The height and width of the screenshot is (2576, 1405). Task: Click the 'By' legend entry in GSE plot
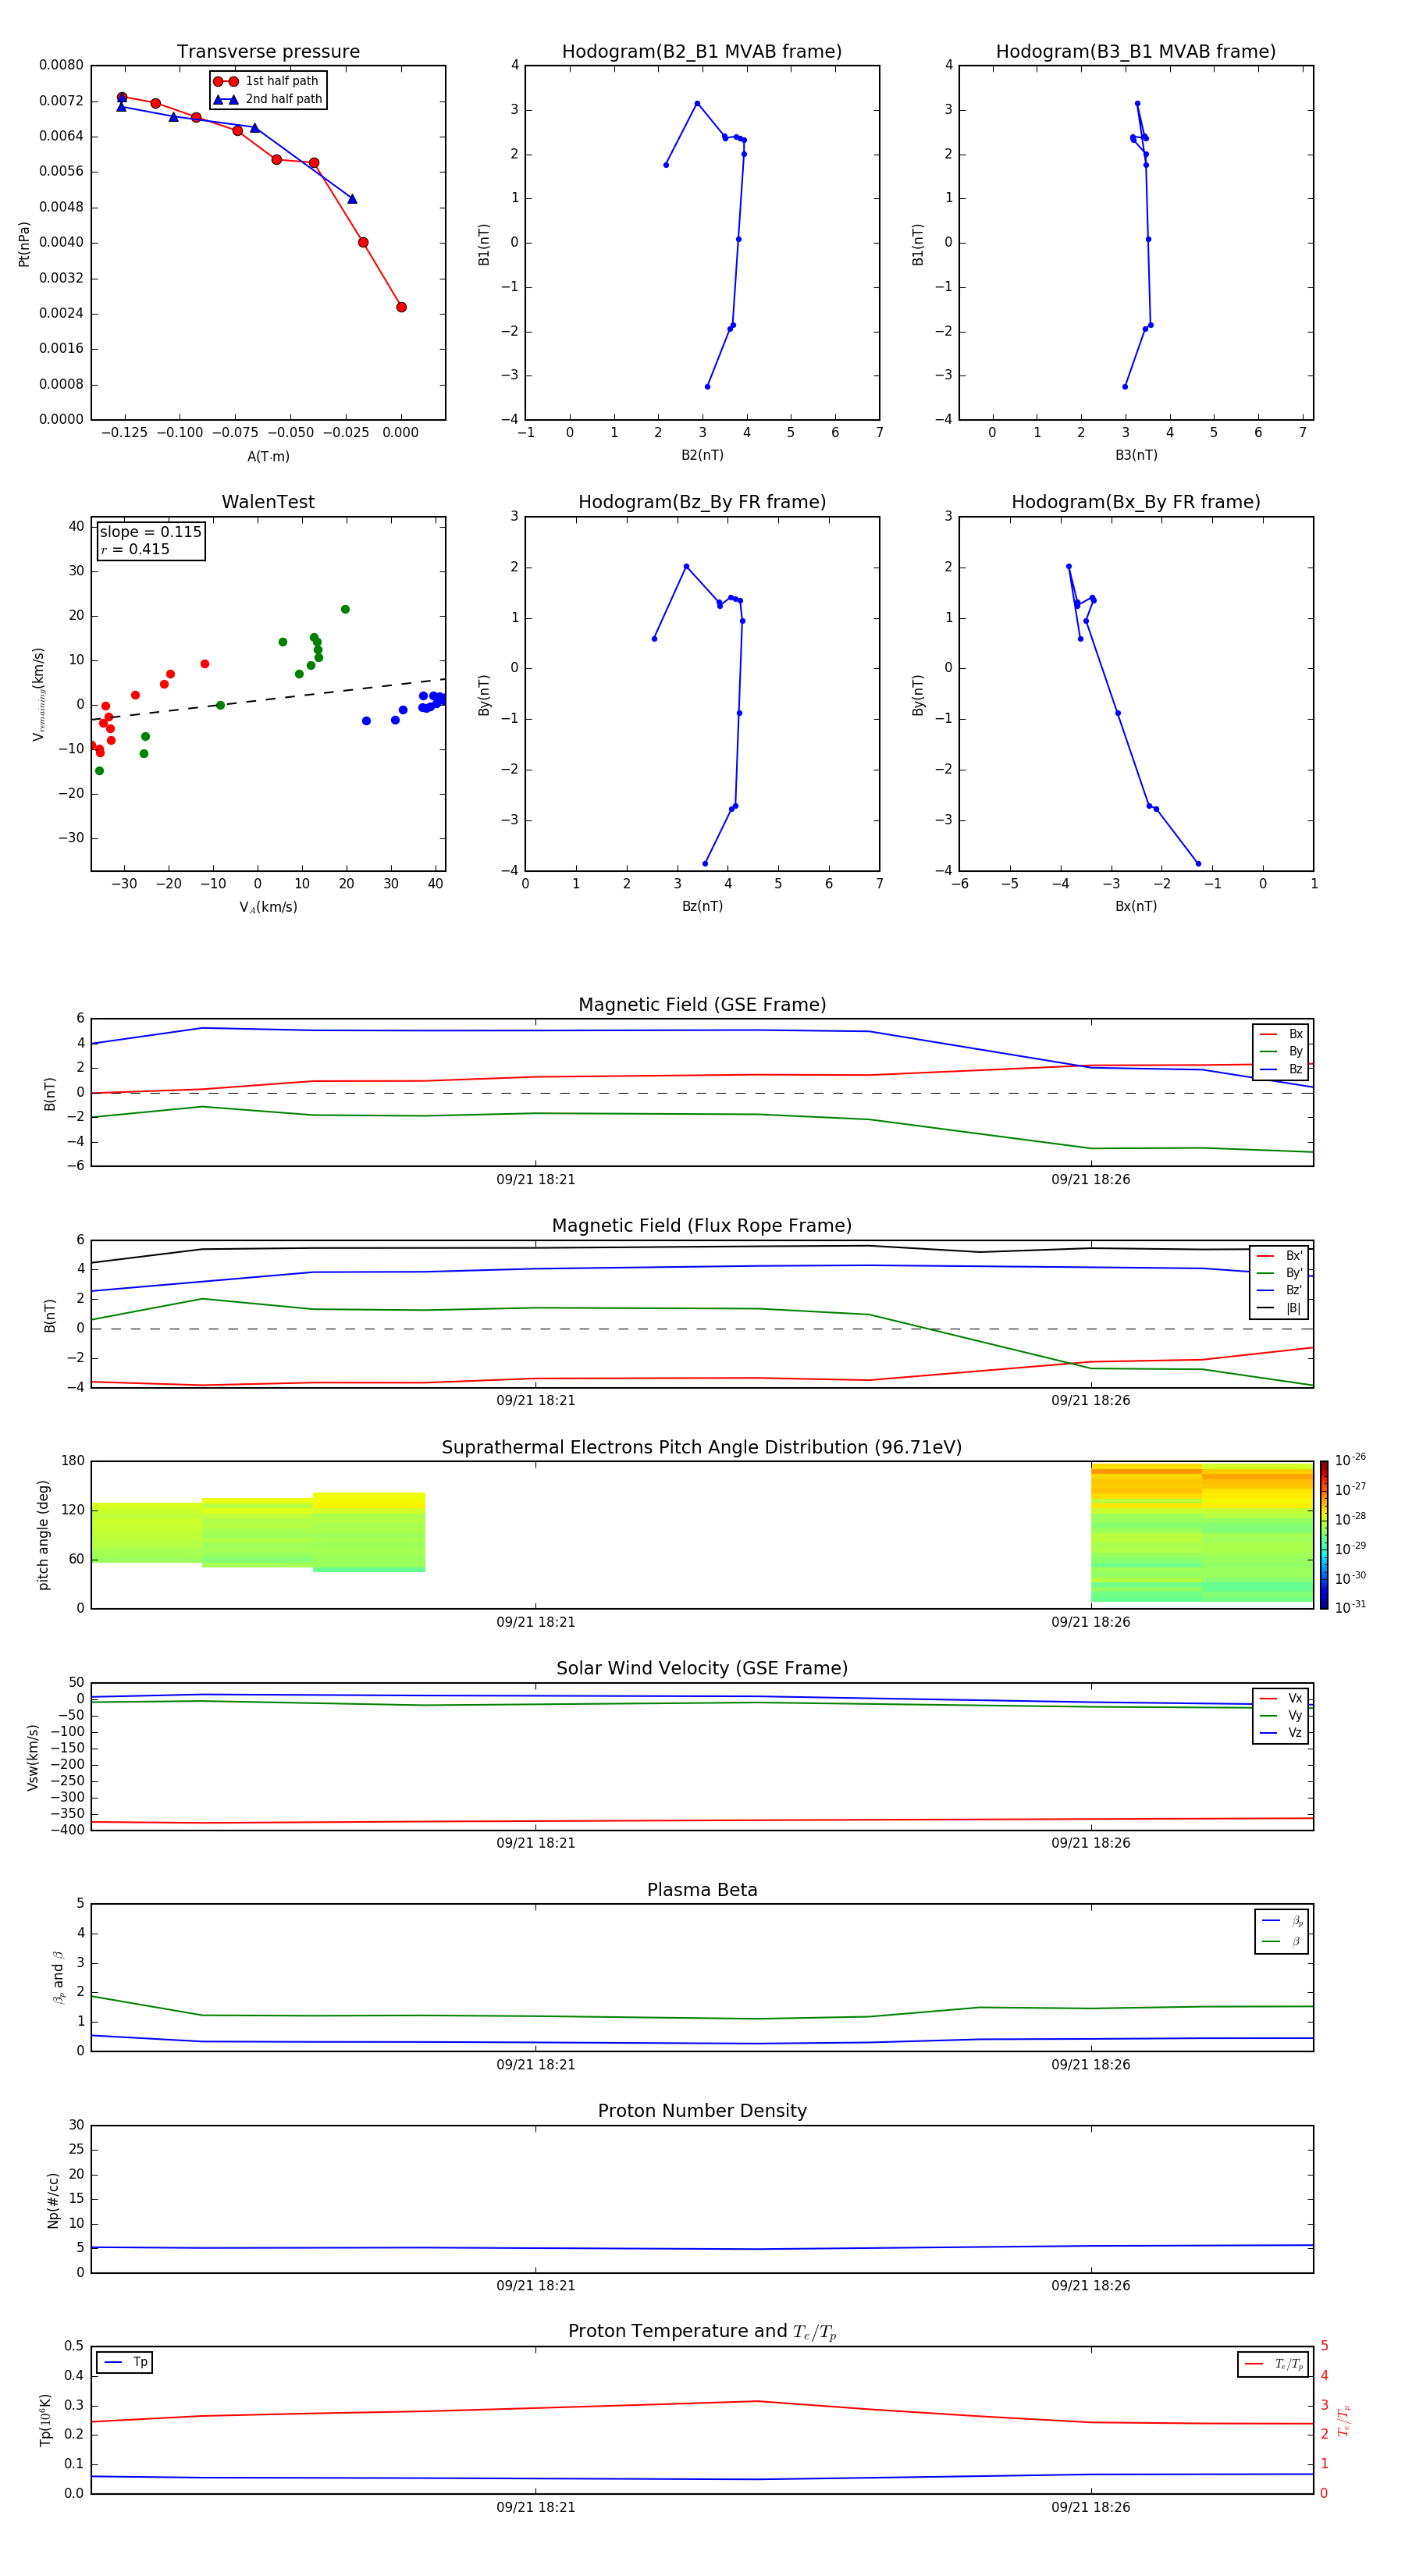coord(1281,1052)
